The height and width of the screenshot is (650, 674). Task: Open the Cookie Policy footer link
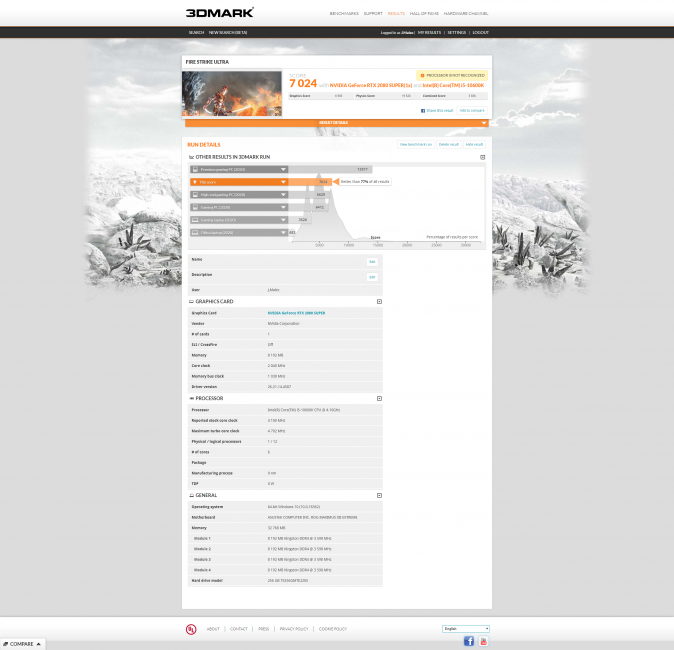pyautogui.click(x=333, y=629)
